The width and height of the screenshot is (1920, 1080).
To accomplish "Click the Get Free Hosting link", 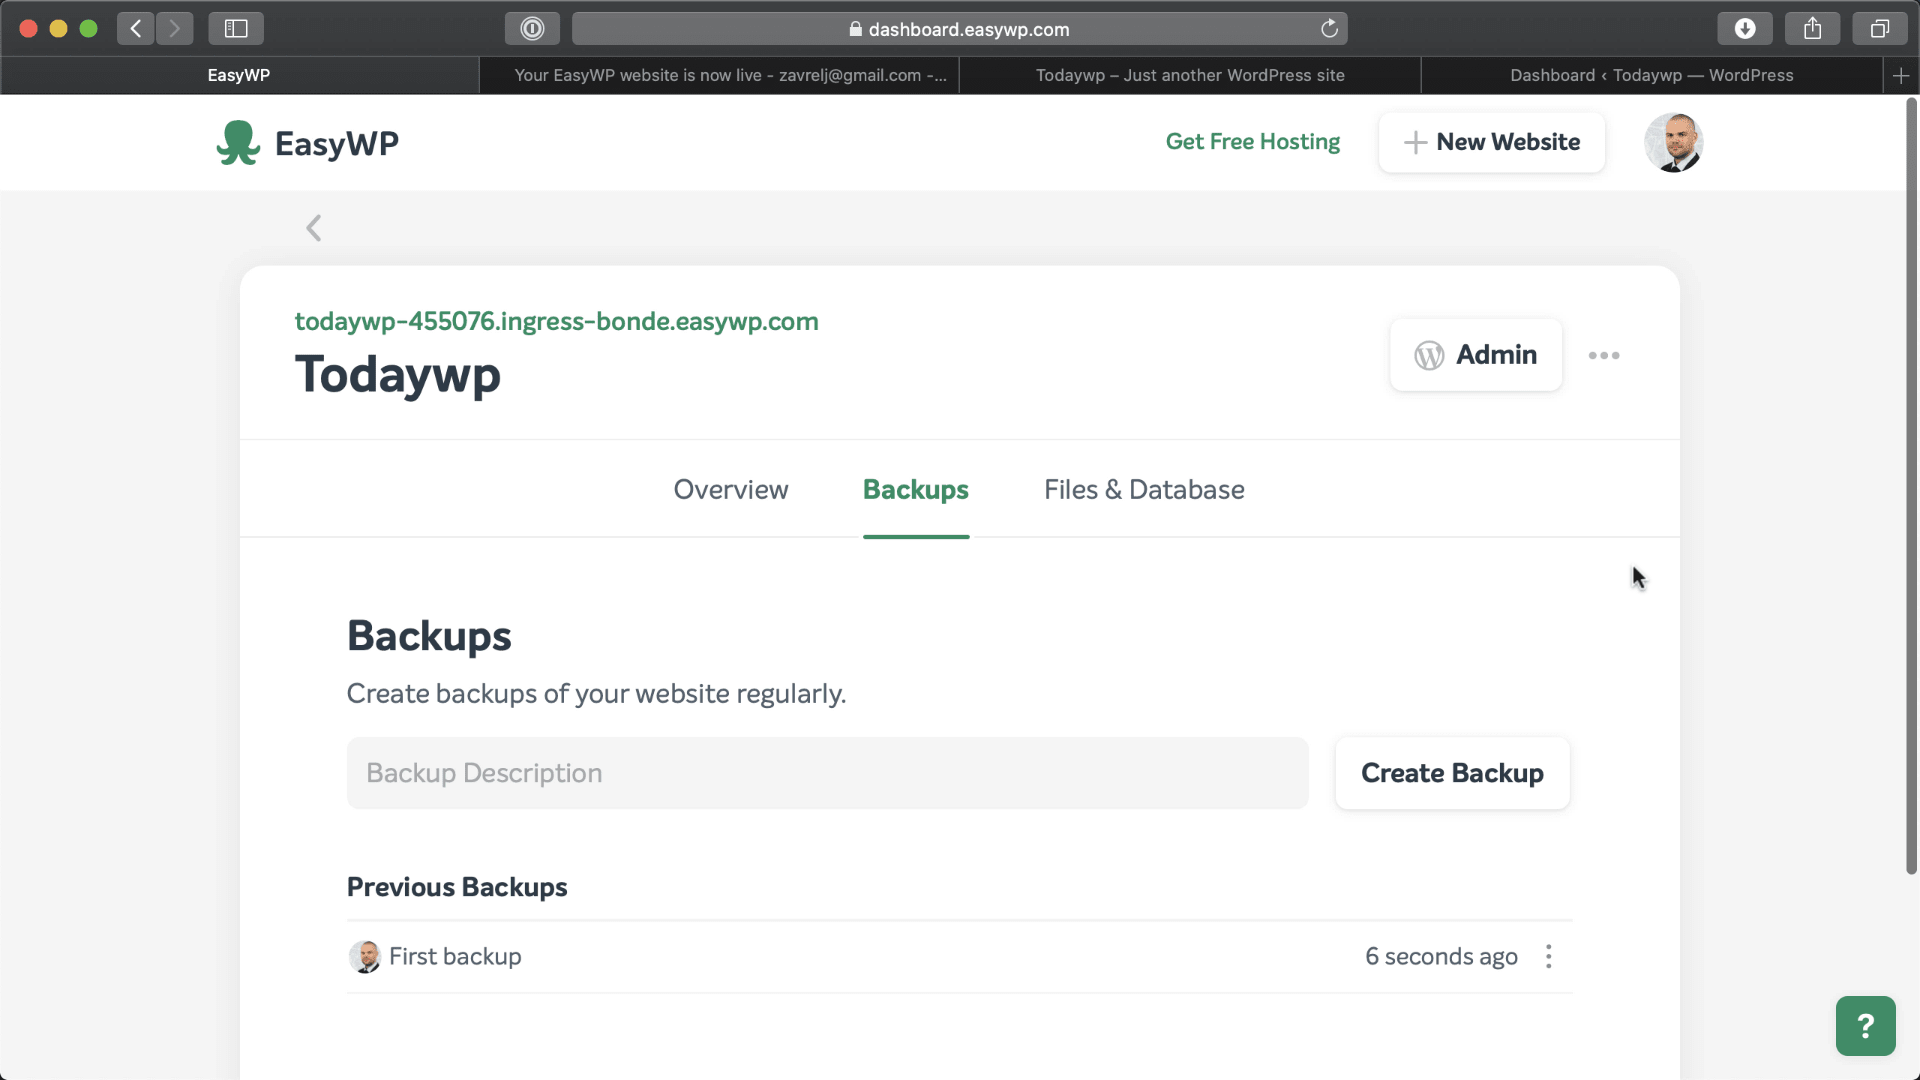I will point(1253,142).
